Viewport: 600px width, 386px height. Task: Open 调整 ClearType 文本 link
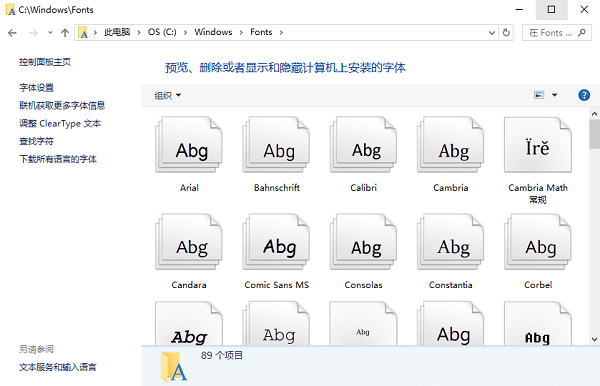tap(60, 123)
